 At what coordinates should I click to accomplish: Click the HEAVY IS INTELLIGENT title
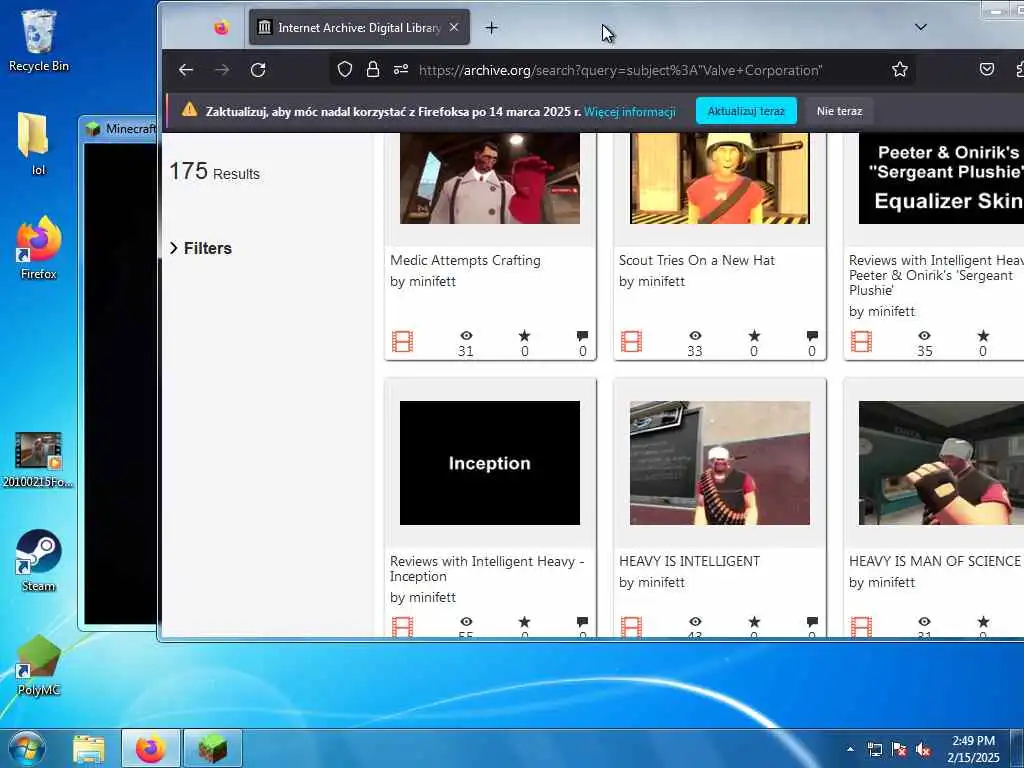(690, 561)
